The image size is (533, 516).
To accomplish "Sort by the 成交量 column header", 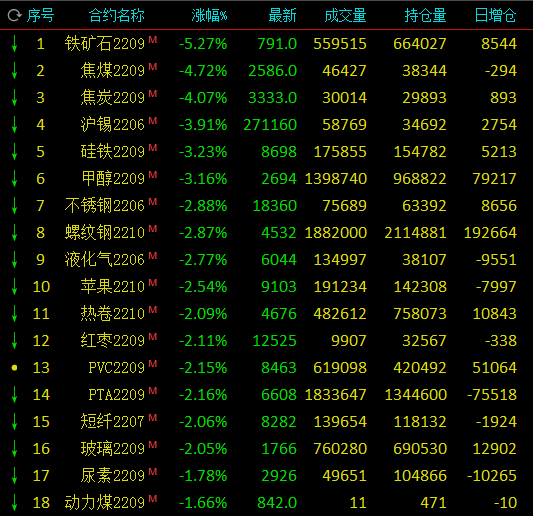I will (x=345, y=16).
